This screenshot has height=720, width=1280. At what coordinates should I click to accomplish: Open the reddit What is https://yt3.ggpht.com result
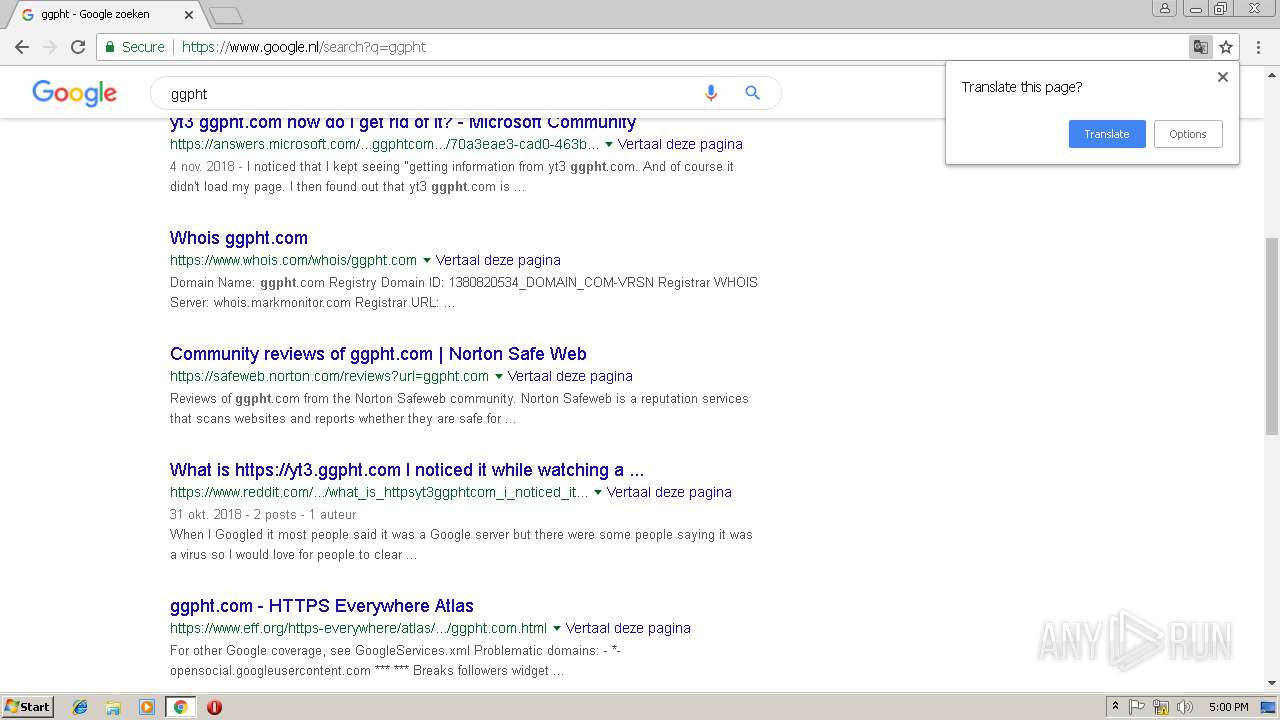[x=407, y=470]
